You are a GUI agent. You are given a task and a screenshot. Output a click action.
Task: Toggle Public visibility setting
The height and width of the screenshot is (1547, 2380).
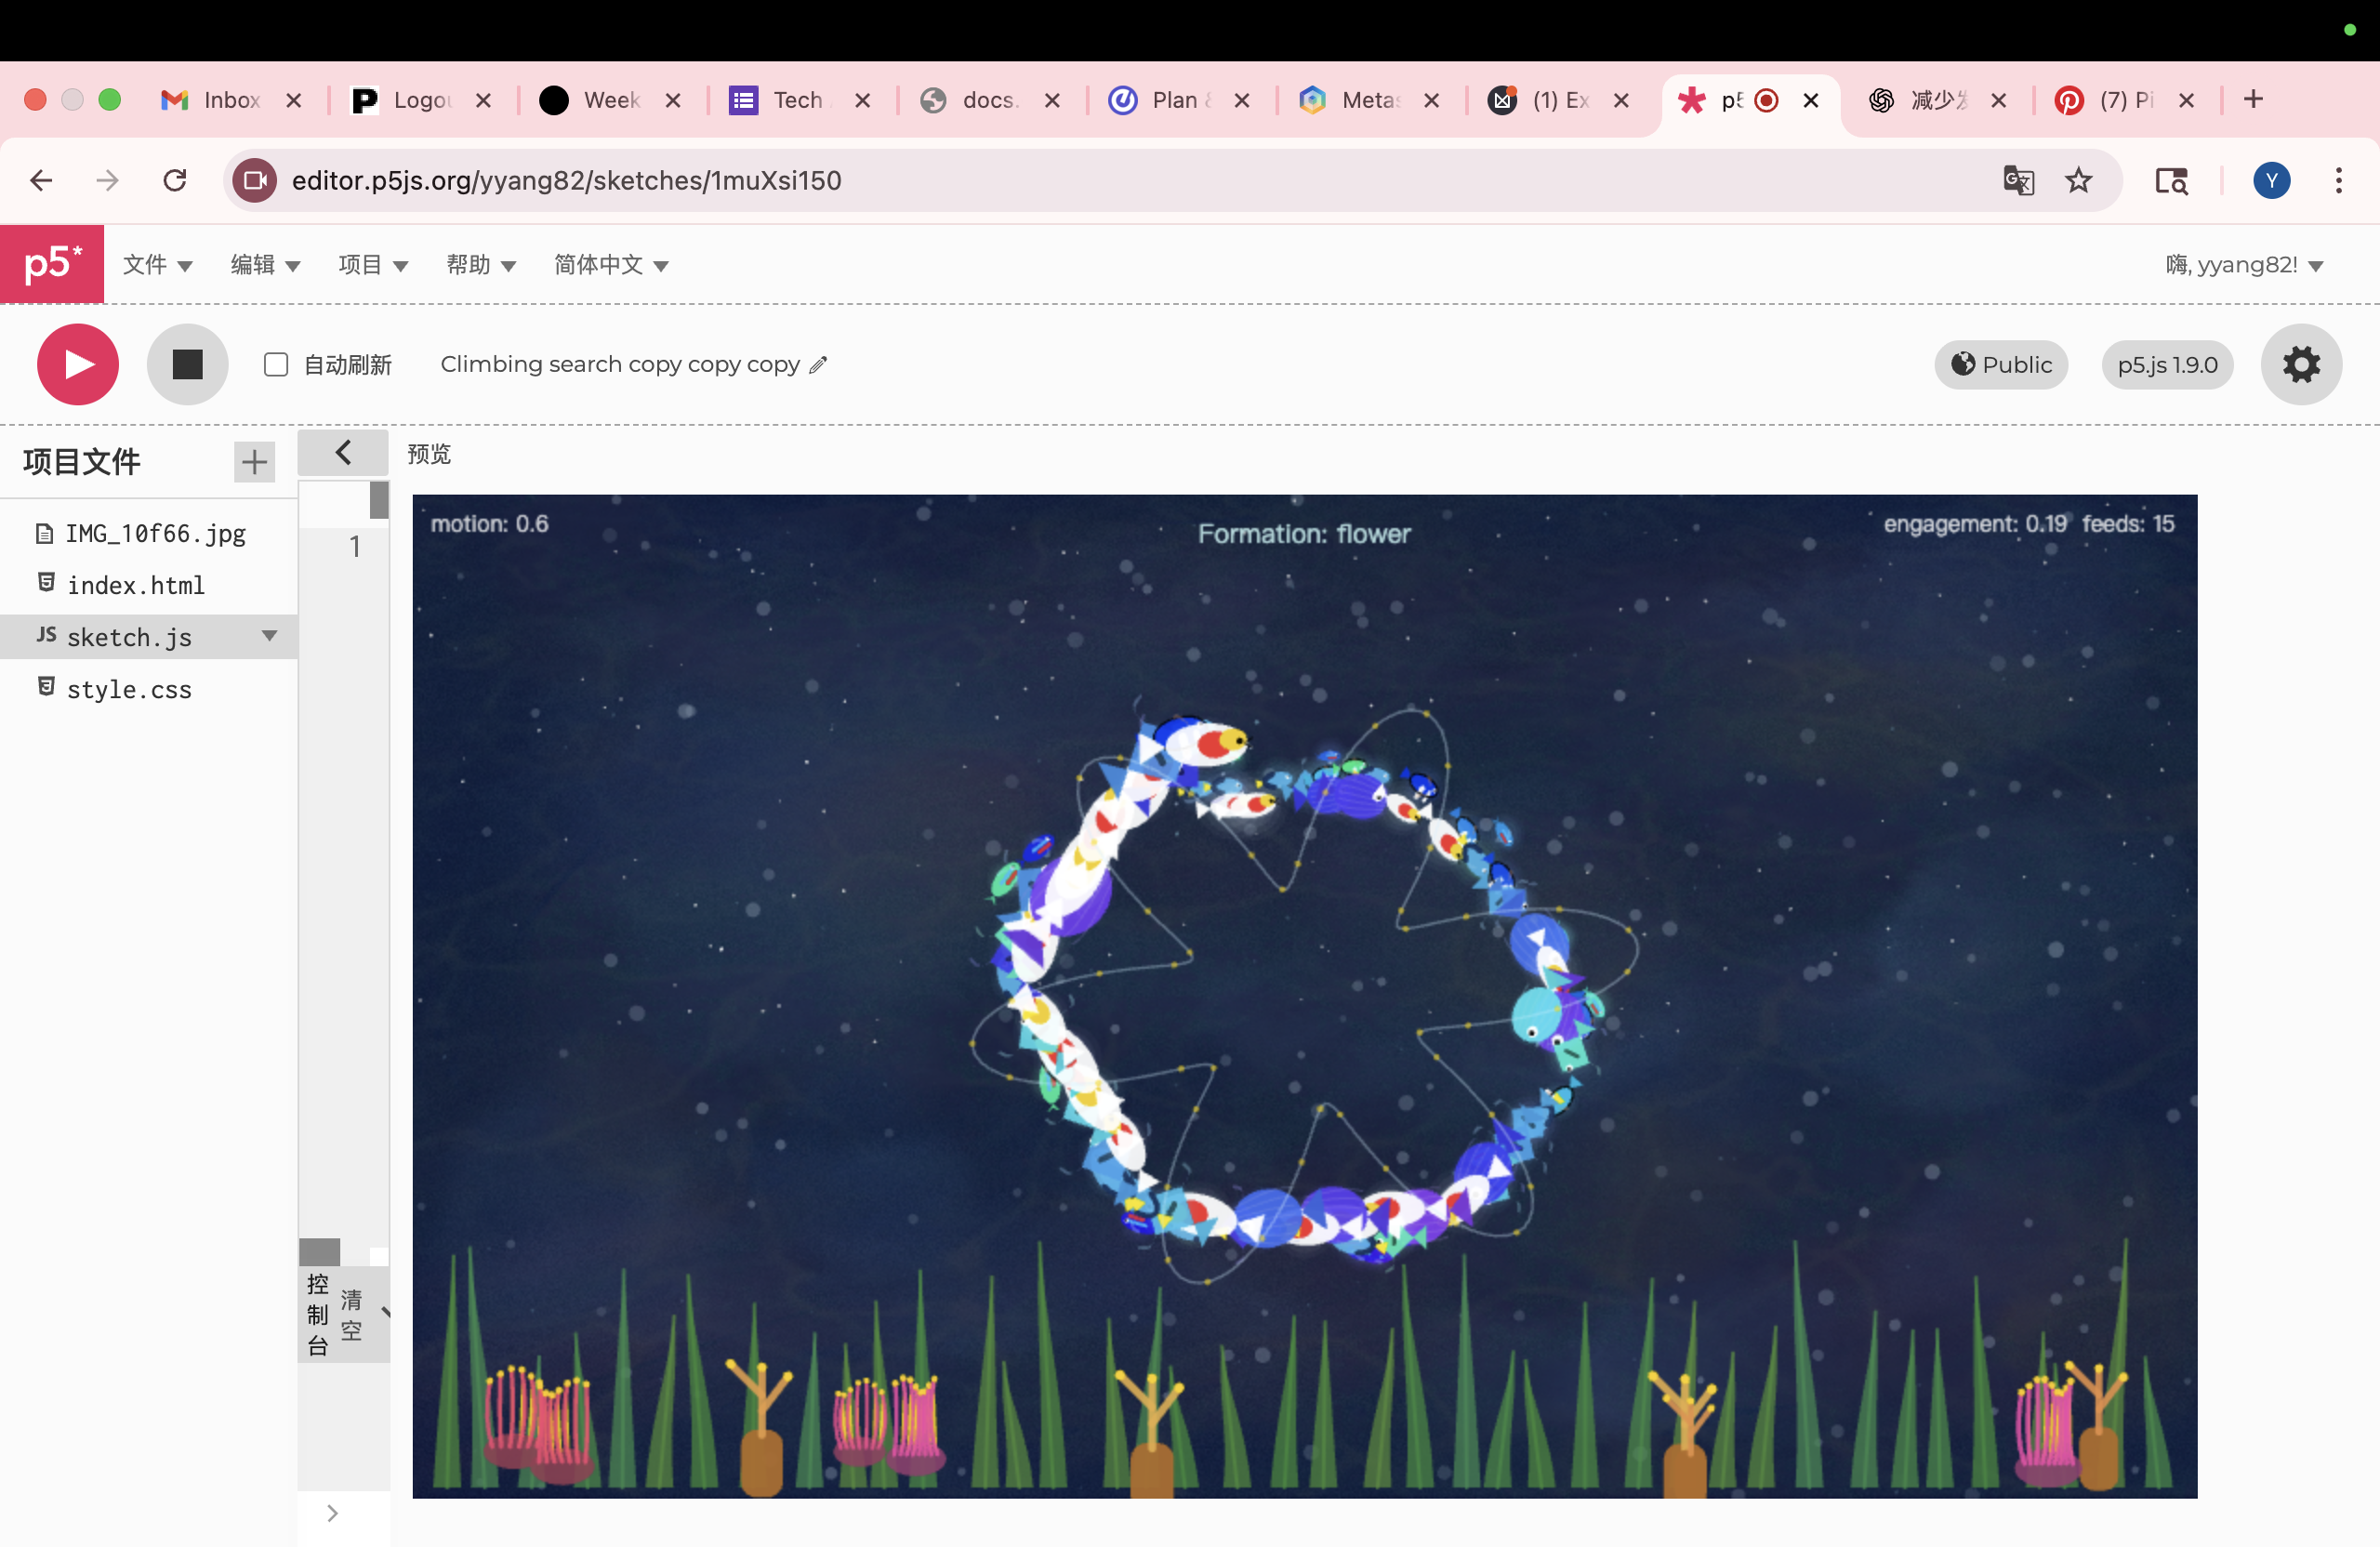click(2000, 365)
